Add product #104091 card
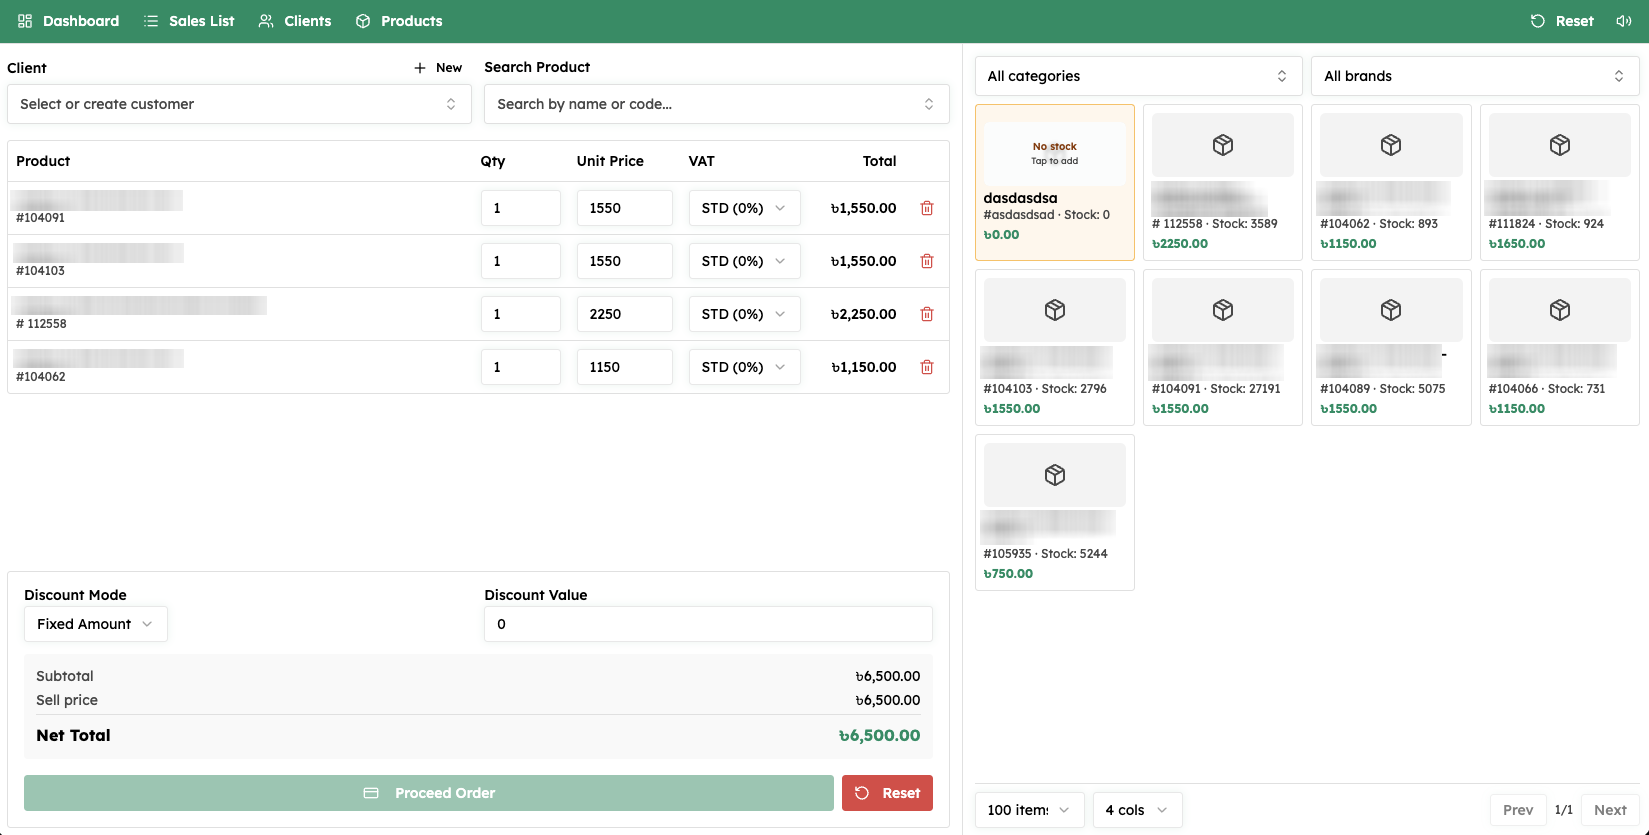 point(1223,347)
